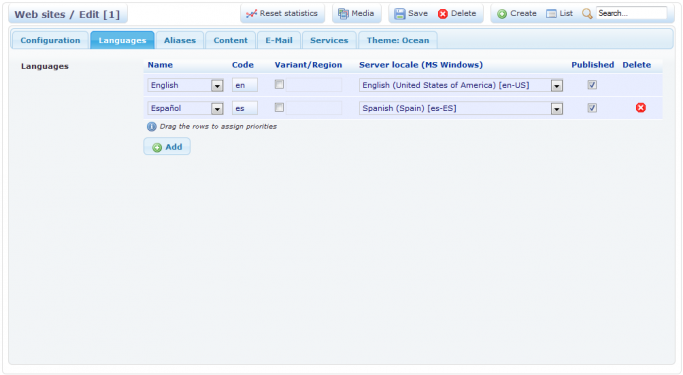Click the magnifier search icon
This screenshot has height=375, width=683.
(587, 14)
